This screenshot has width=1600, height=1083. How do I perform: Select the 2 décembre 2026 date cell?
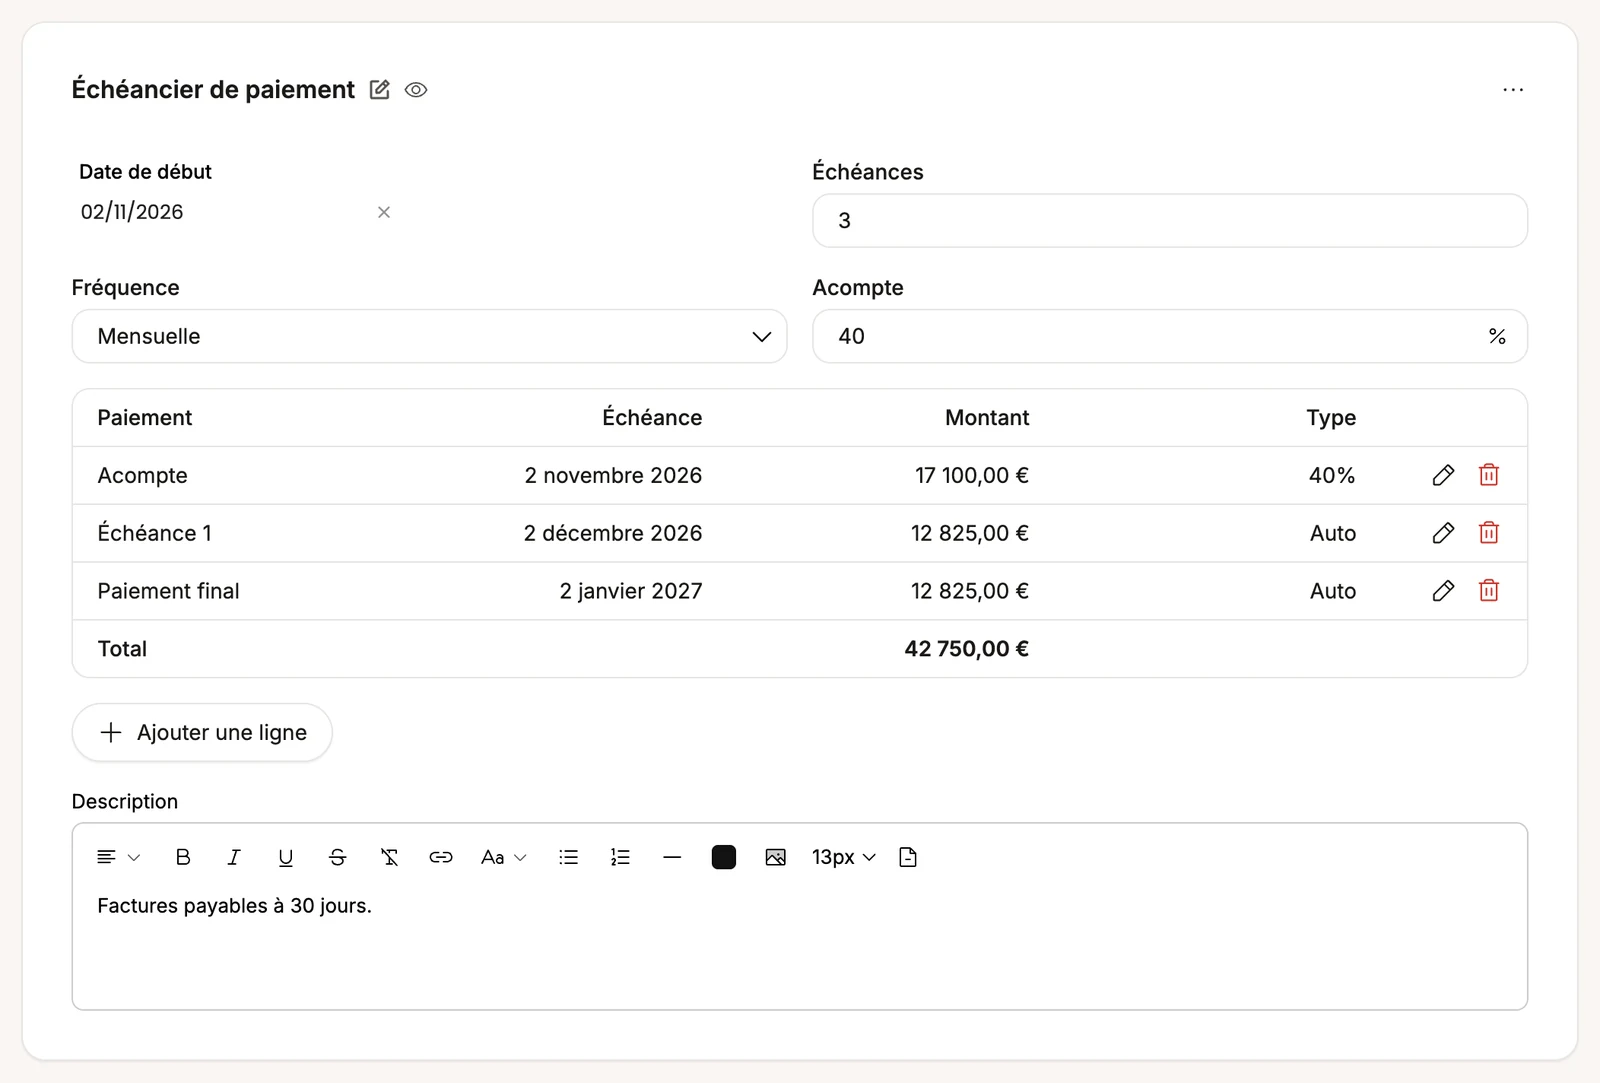(x=613, y=534)
